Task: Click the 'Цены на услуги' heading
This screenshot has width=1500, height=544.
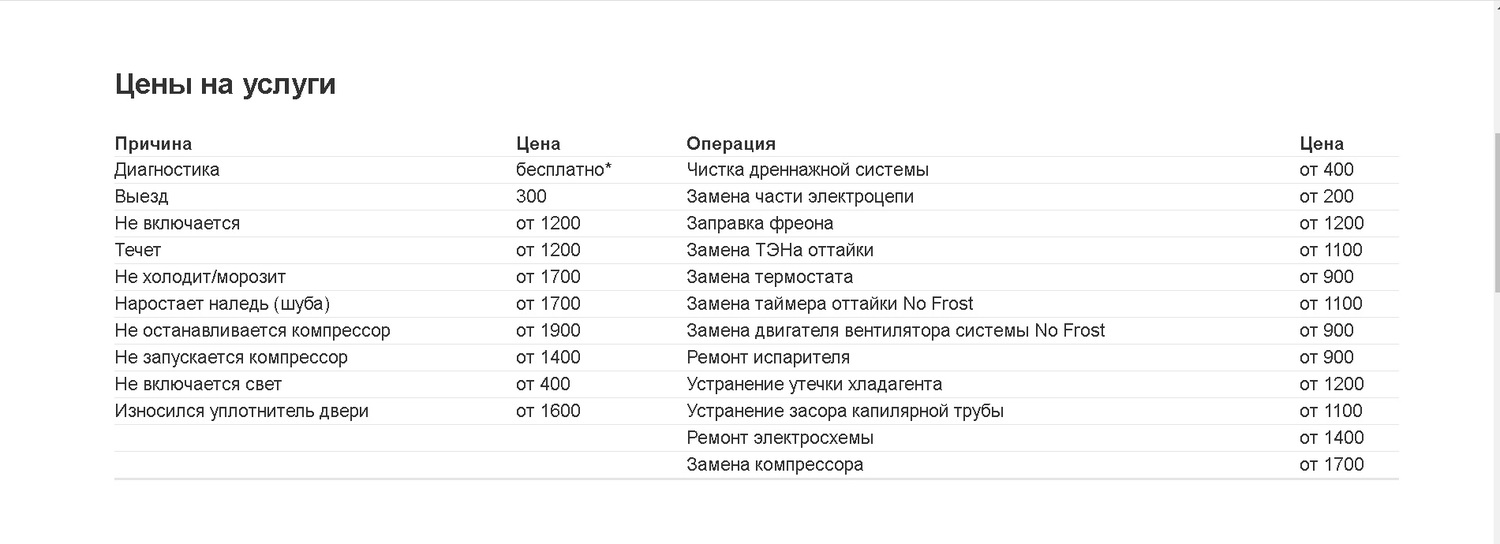Action: coord(225,85)
